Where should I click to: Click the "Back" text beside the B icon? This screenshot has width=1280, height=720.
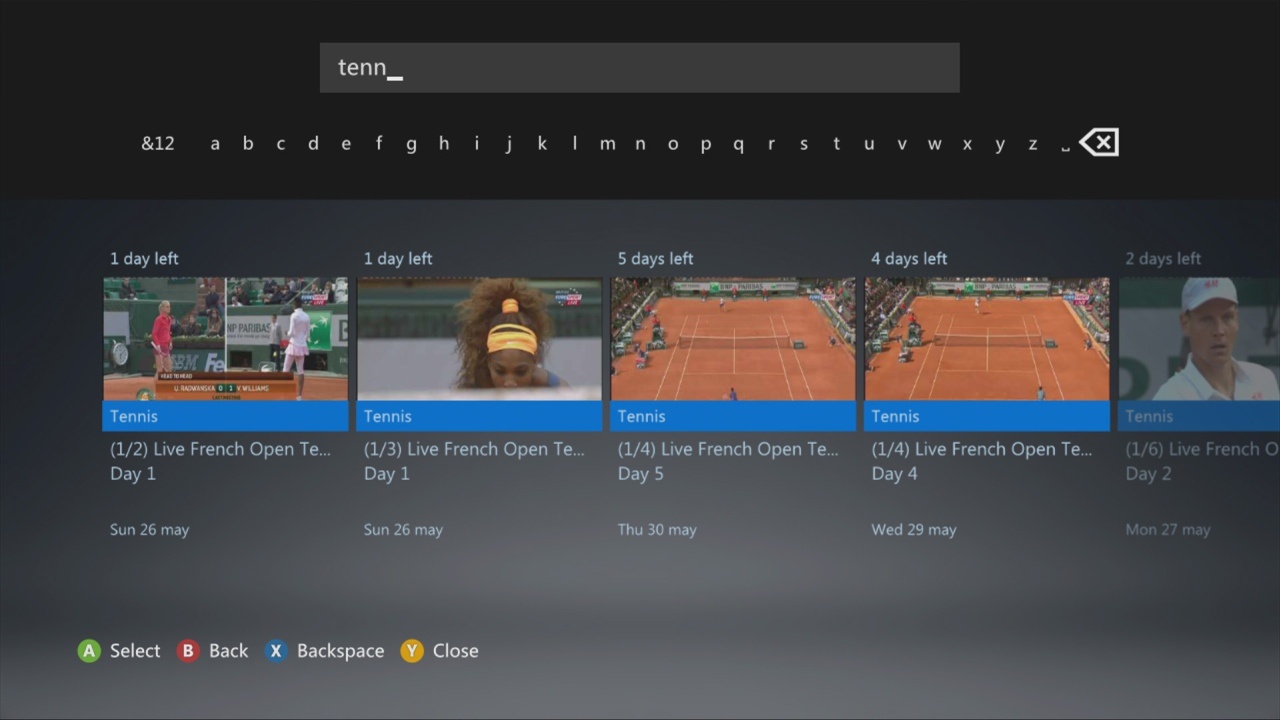tap(228, 651)
